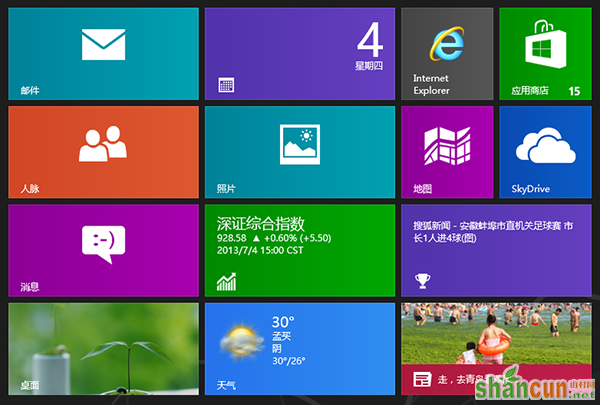Click the 星期四 weekday text
600x405 pixels.
click(x=369, y=66)
